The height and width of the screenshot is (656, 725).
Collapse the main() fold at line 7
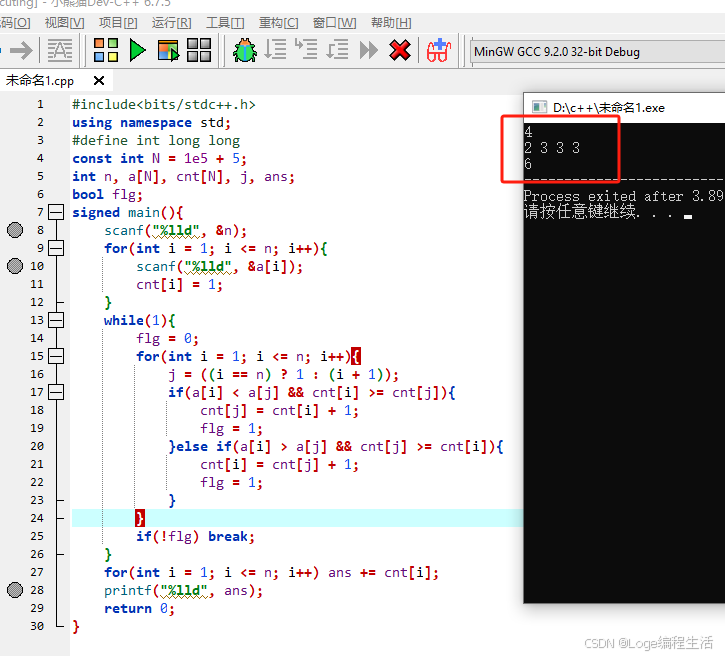click(56, 212)
